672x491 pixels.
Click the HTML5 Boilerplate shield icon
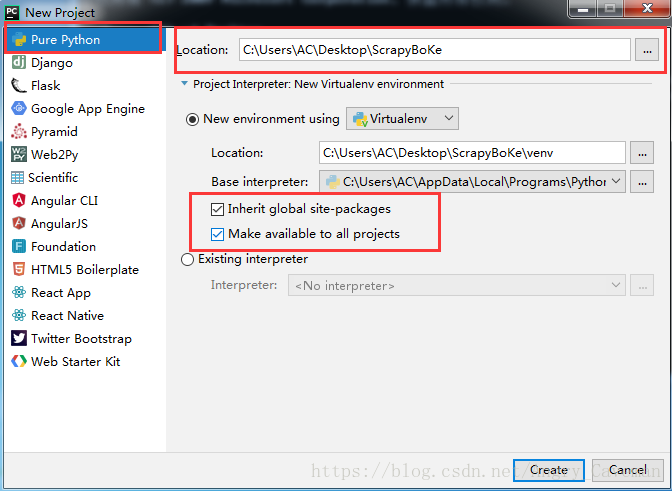pos(19,269)
